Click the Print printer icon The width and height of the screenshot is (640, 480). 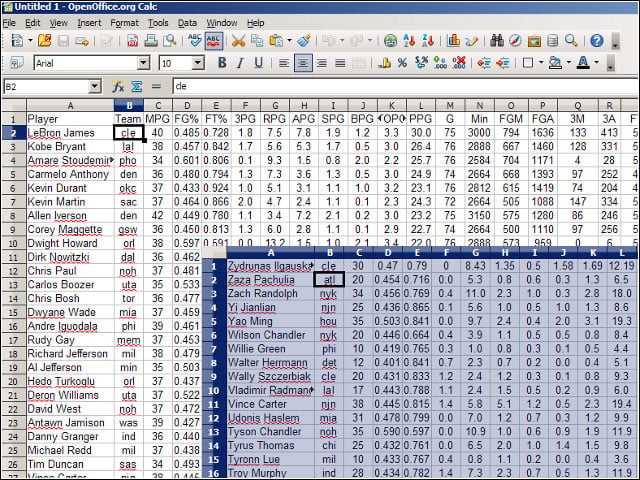tap(151, 41)
